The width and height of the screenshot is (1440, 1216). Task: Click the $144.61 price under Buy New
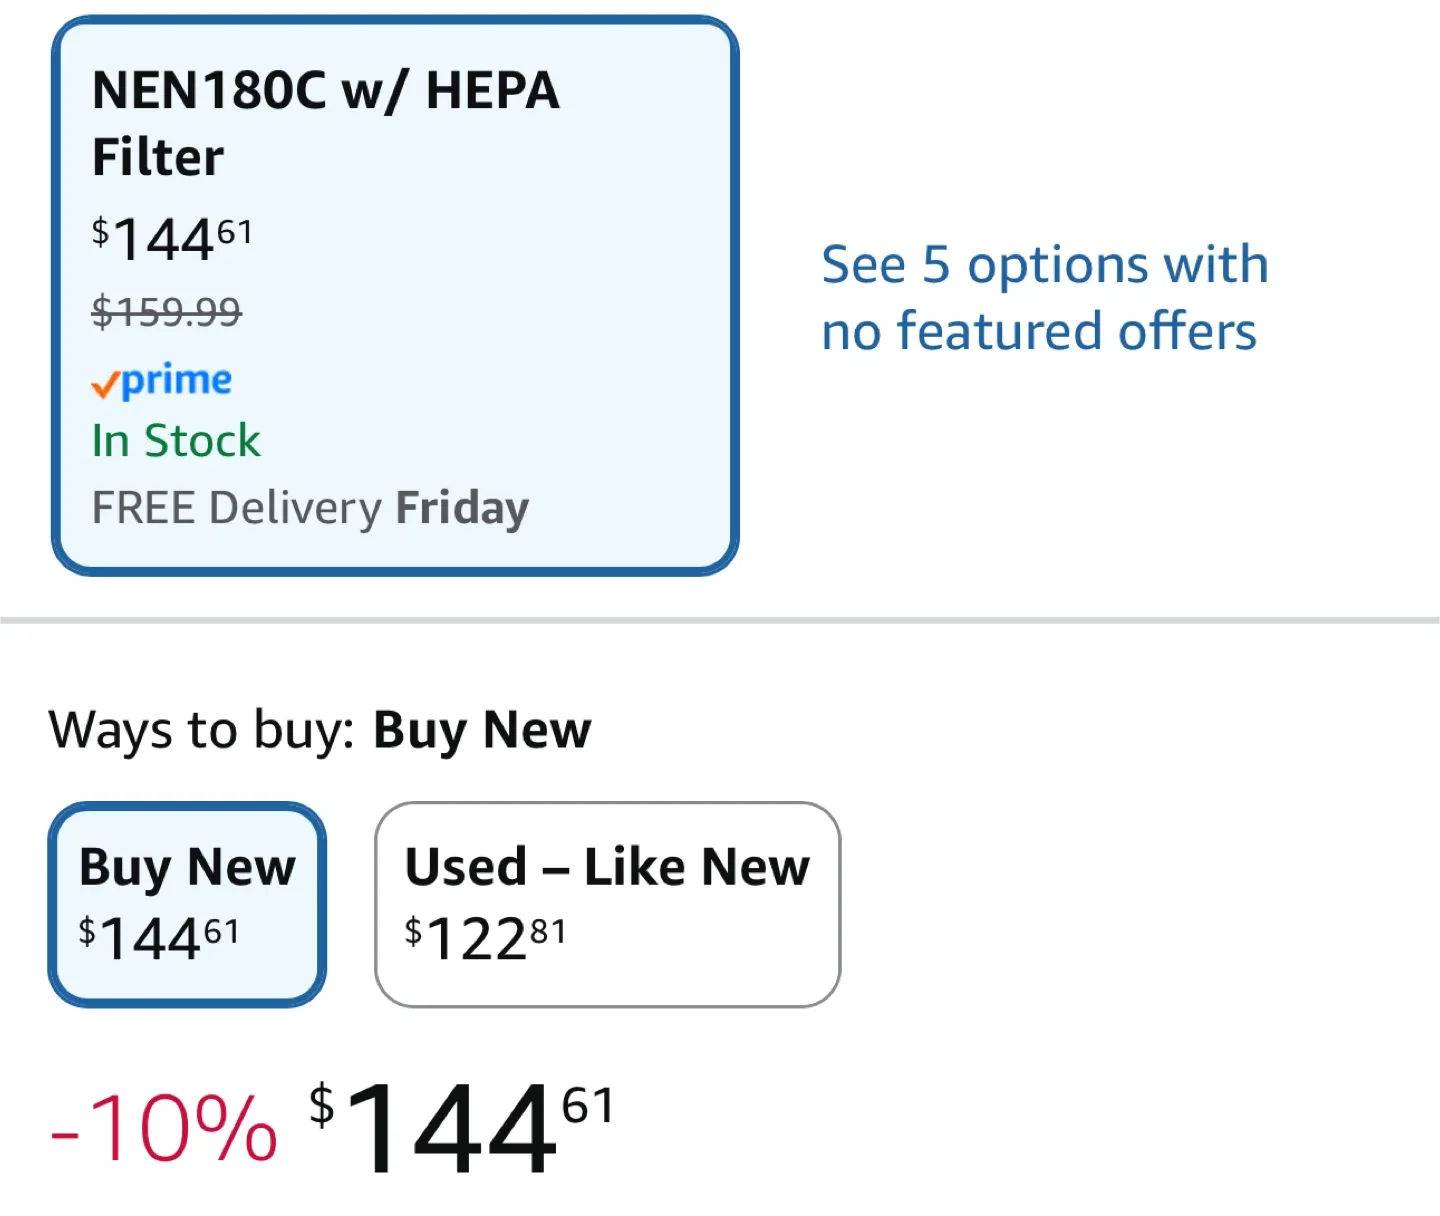tap(159, 939)
